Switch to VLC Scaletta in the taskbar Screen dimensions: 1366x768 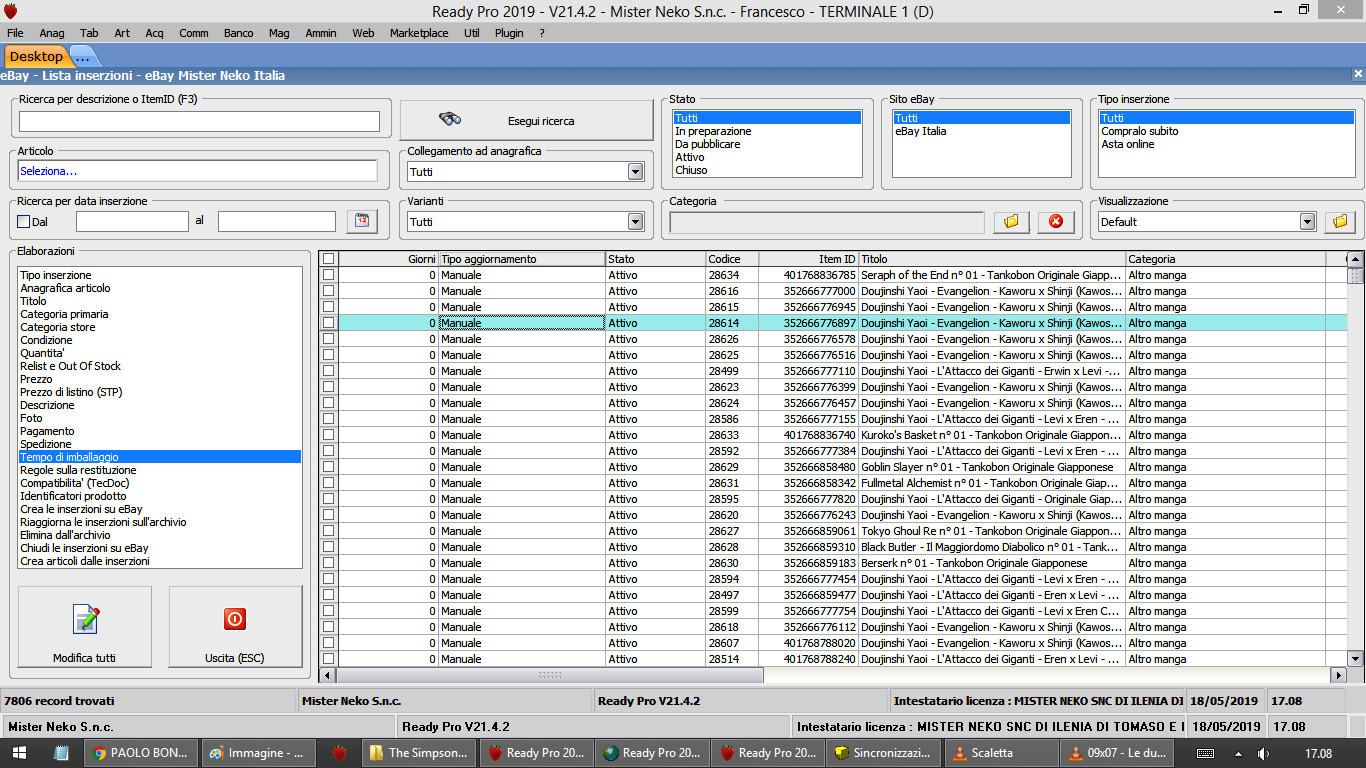pyautogui.click(x=1003, y=753)
